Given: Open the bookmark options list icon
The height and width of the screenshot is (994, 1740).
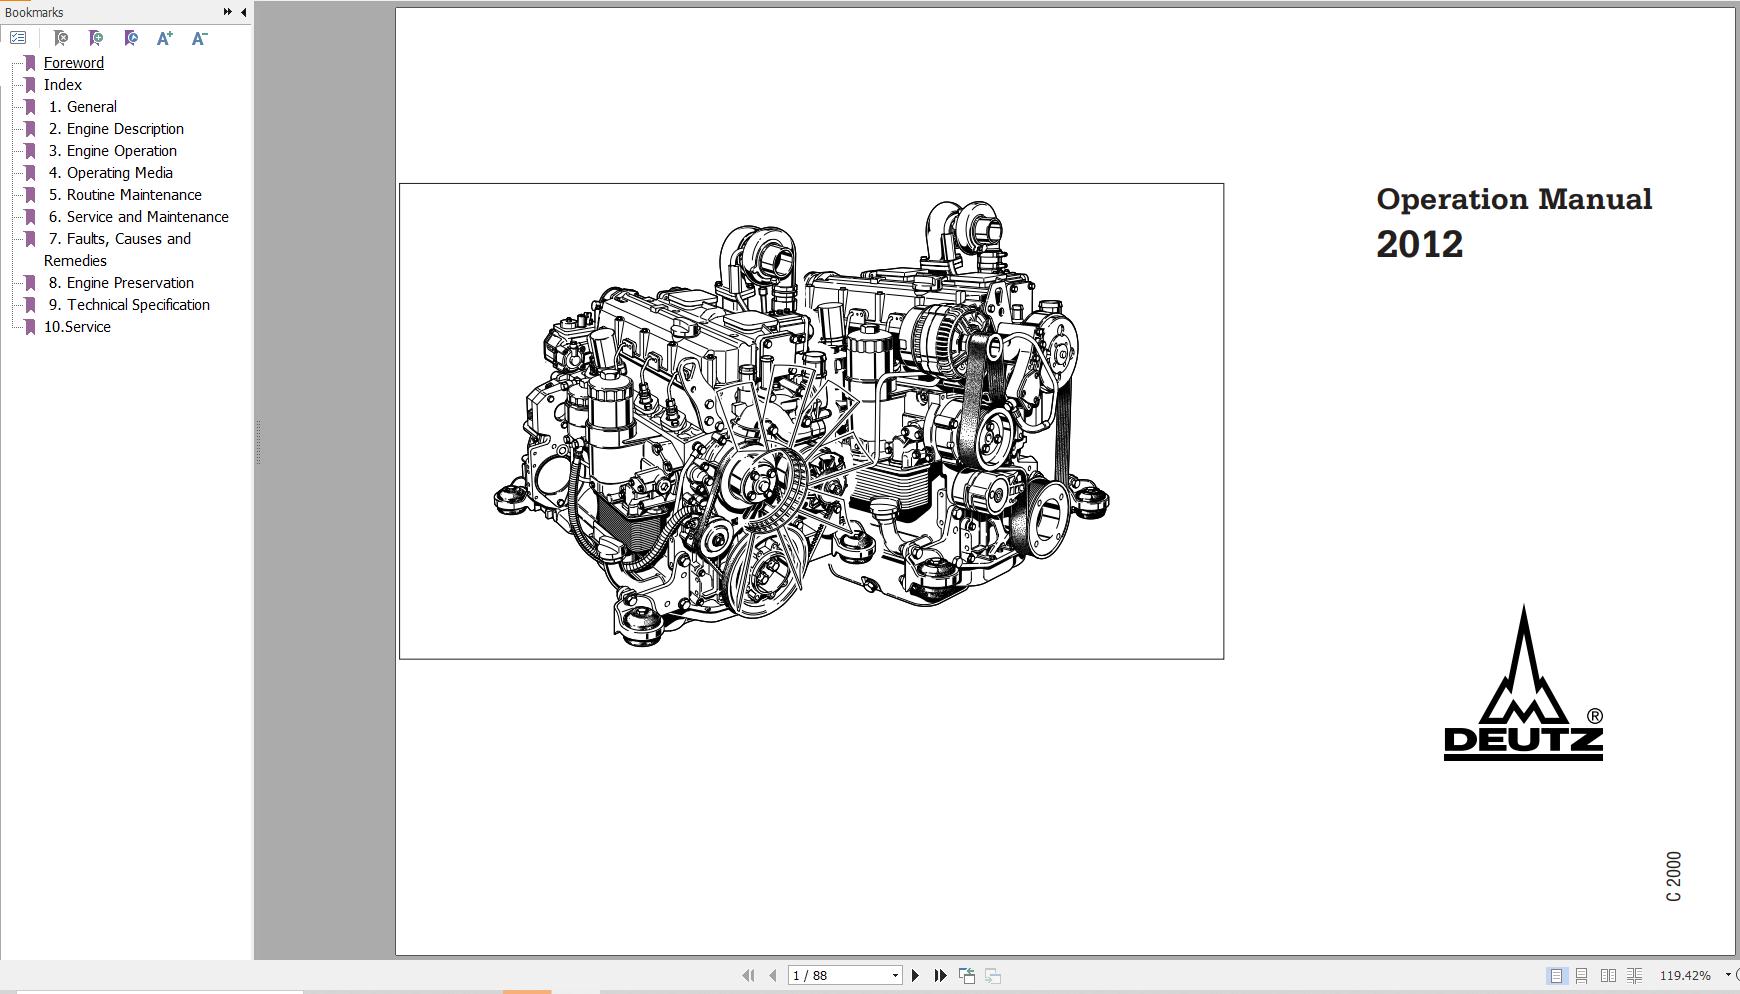Looking at the screenshot, I should pos(17,37).
